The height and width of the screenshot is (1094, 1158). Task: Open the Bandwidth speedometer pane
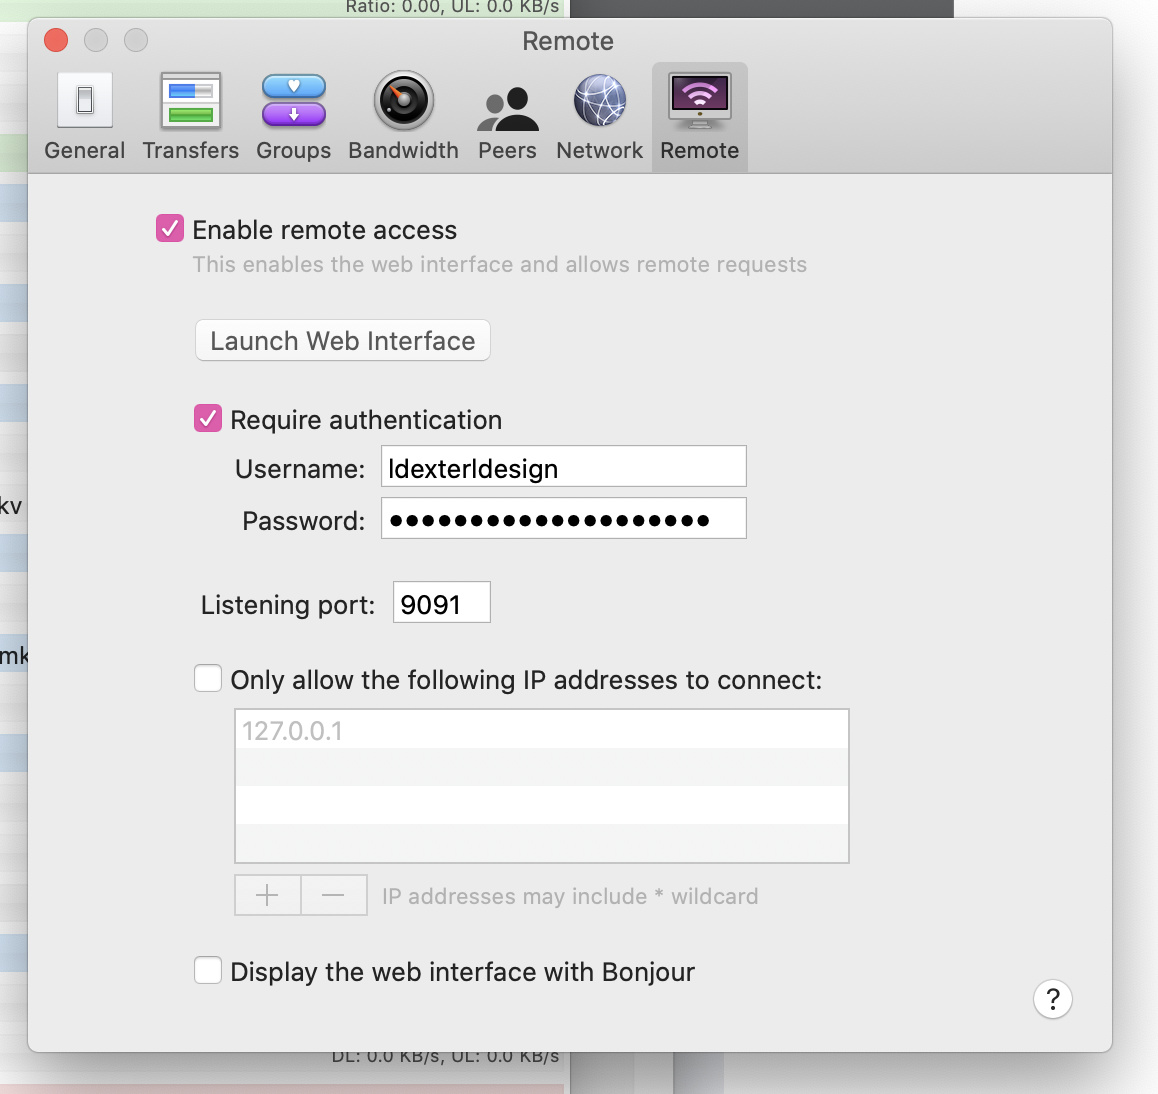point(403,117)
